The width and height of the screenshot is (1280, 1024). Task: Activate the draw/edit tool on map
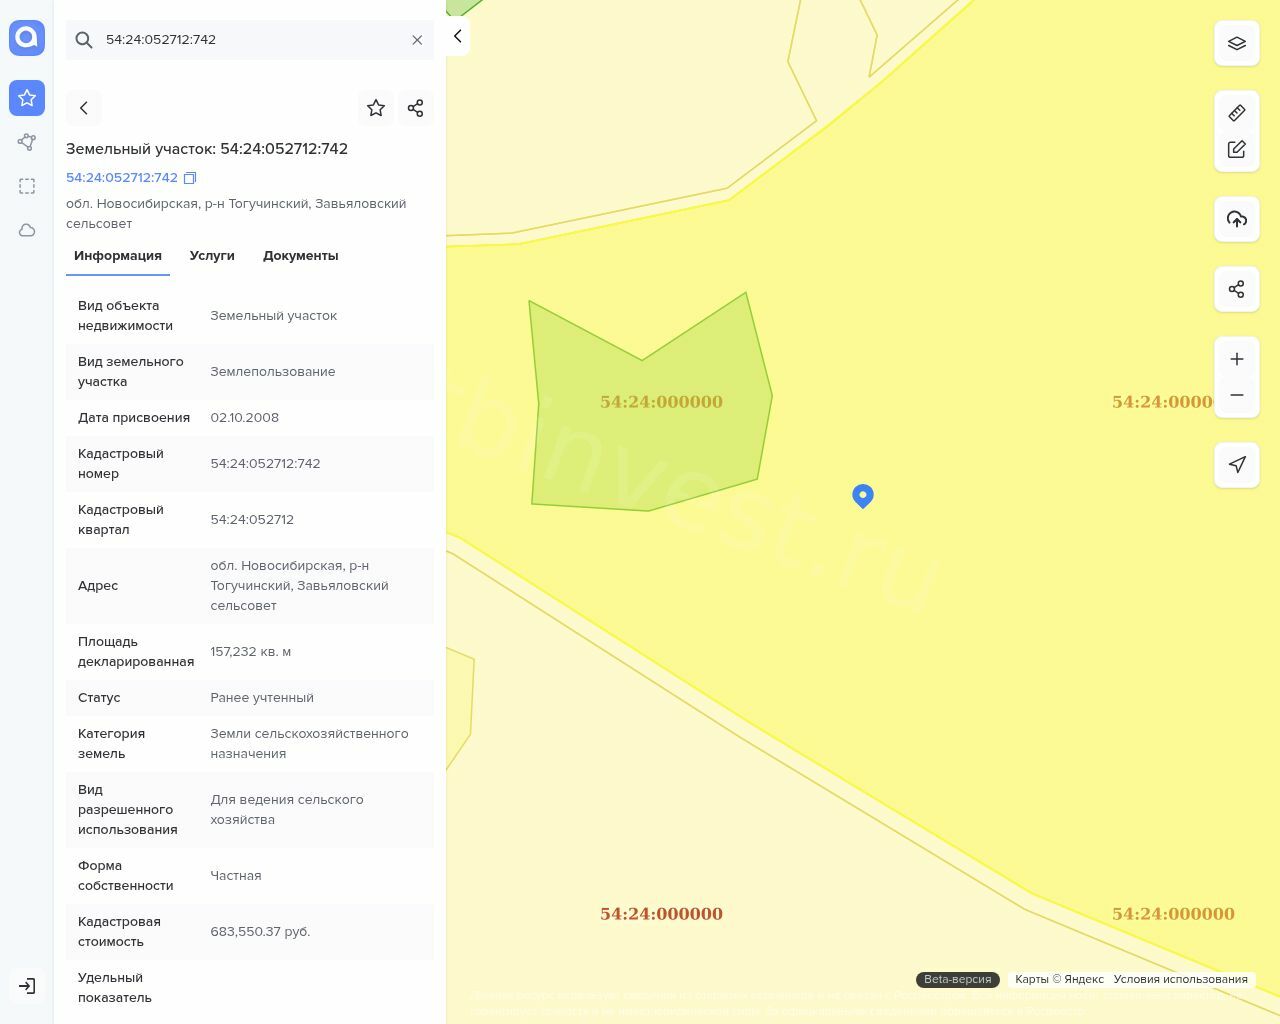coord(1236,149)
